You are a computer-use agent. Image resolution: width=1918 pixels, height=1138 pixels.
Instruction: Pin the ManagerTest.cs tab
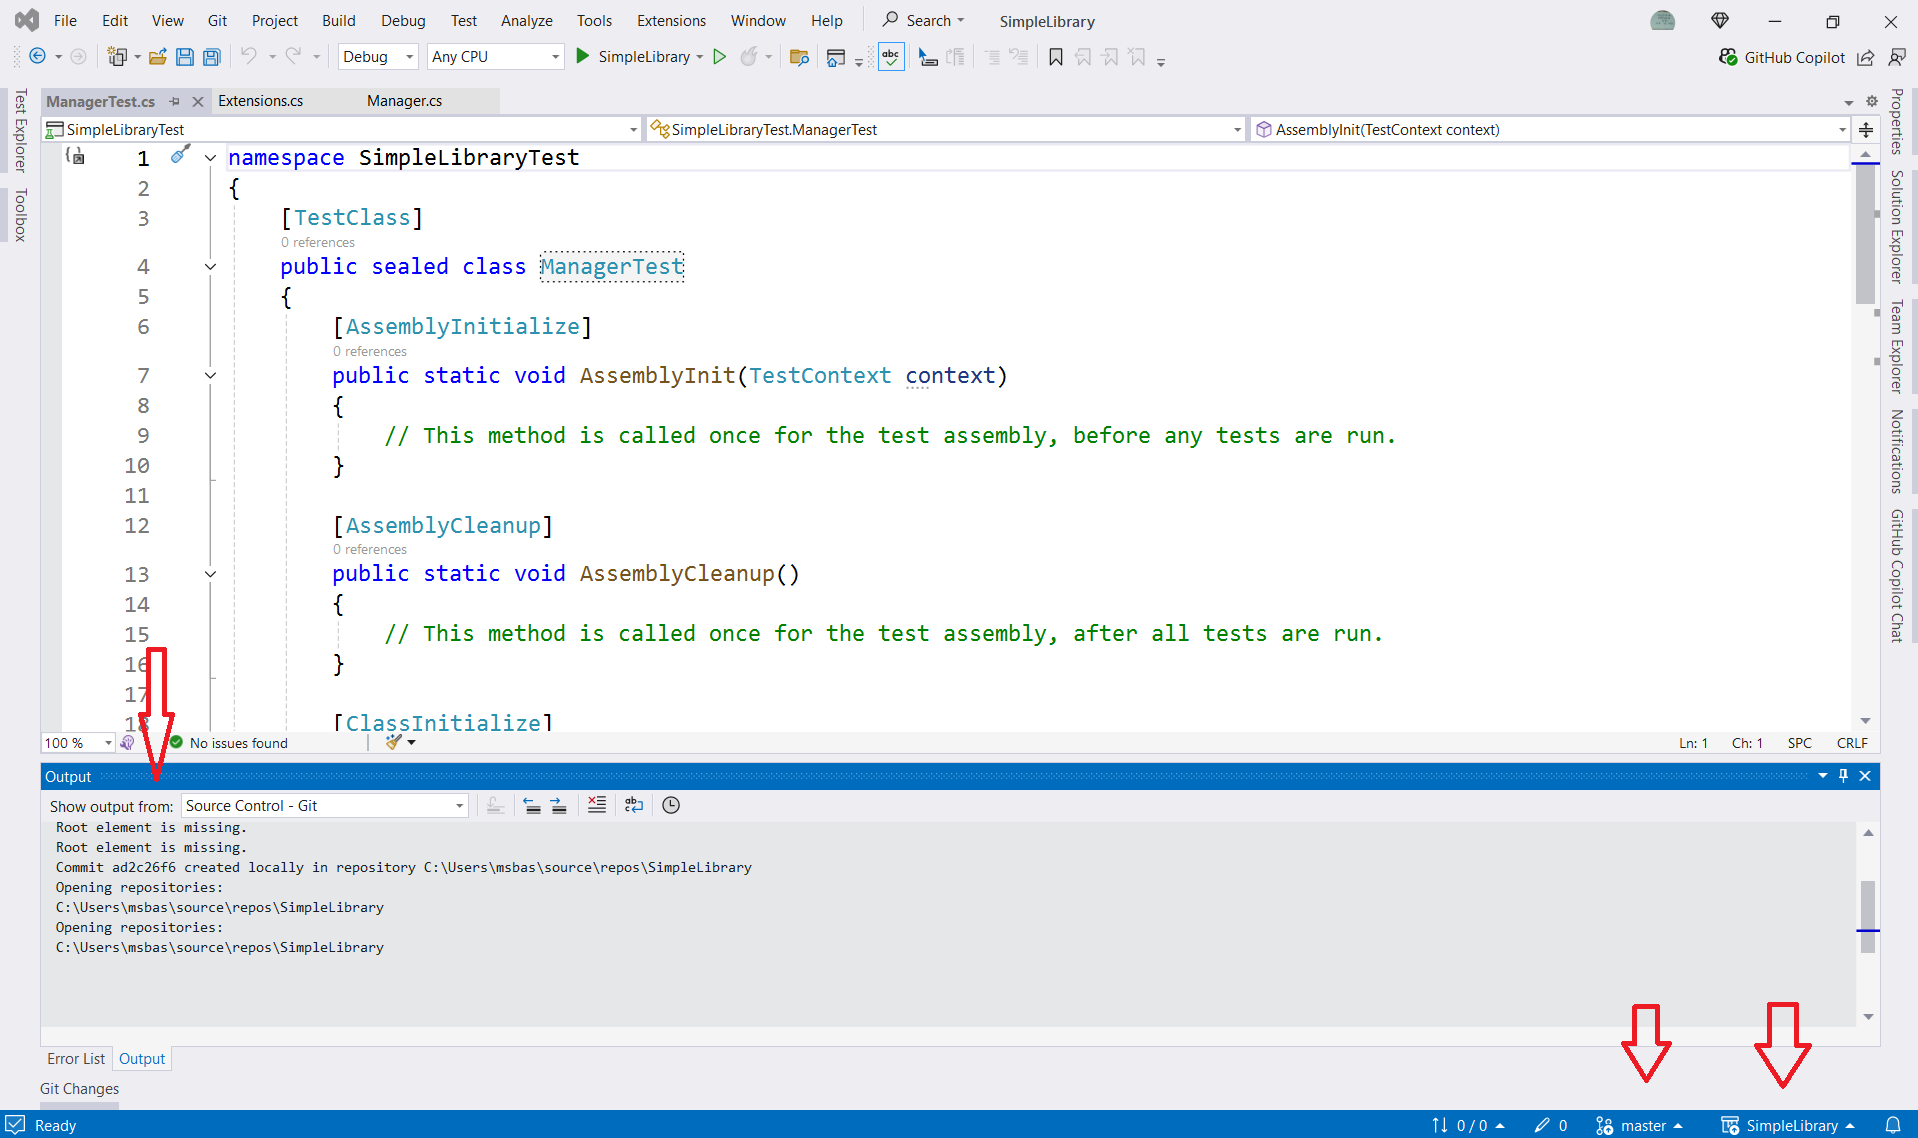[x=175, y=101]
